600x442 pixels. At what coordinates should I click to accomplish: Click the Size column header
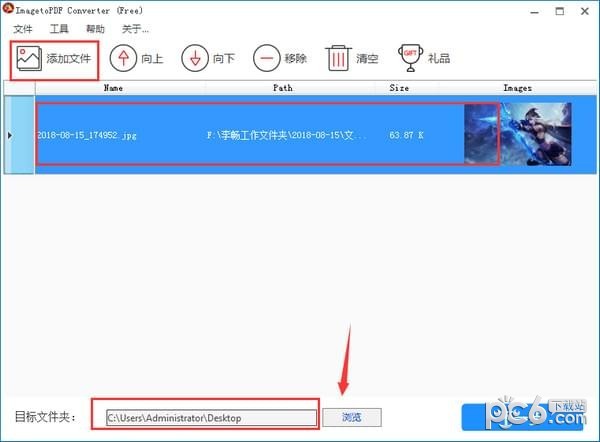click(x=399, y=88)
